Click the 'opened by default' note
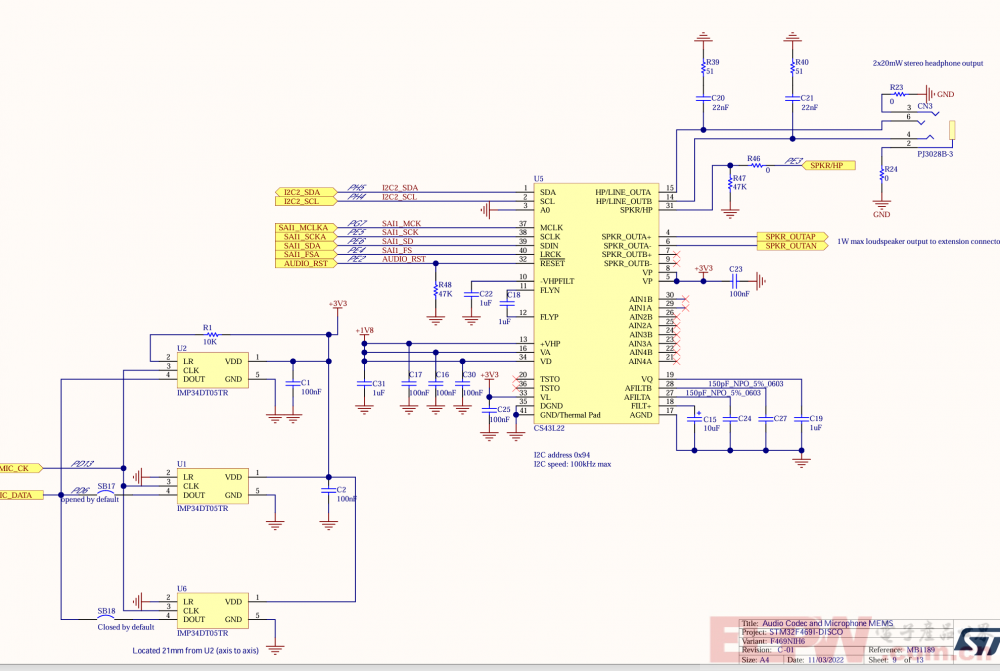Image resolution: width=1000 pixels, height=671 pixels. pos(90,499)
